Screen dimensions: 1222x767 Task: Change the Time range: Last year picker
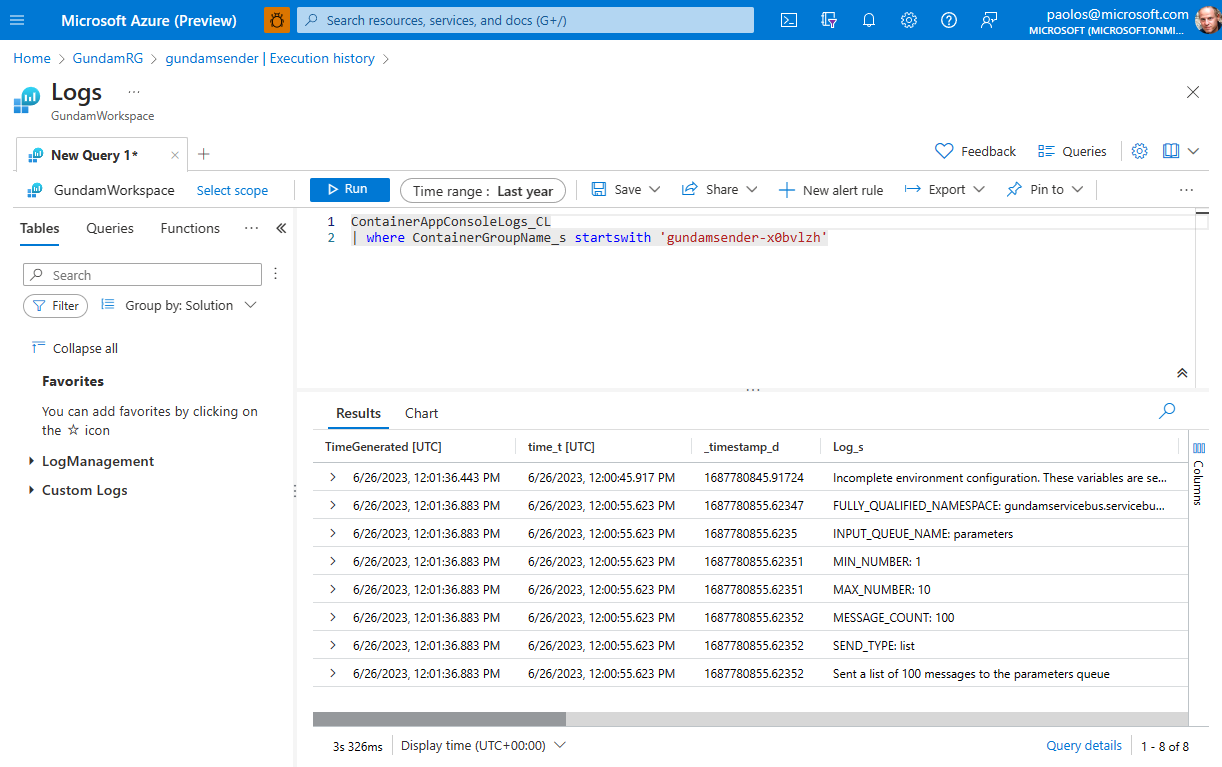[483, 191]
